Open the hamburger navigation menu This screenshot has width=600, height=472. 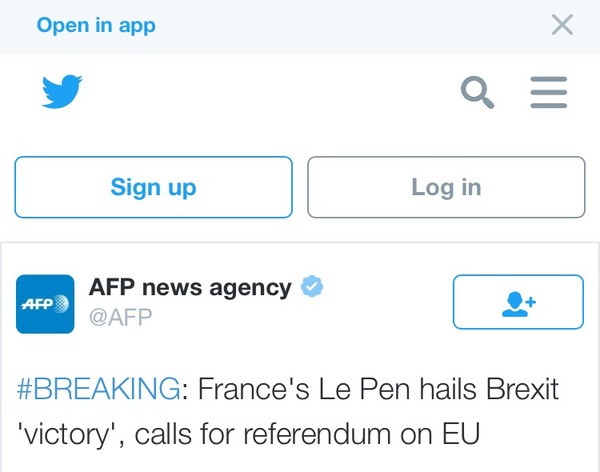pyautogui.click(x=547, y=93)
